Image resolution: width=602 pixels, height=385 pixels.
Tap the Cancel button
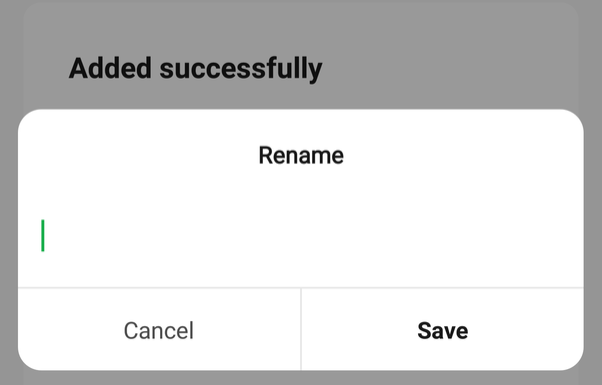point(159,329)
